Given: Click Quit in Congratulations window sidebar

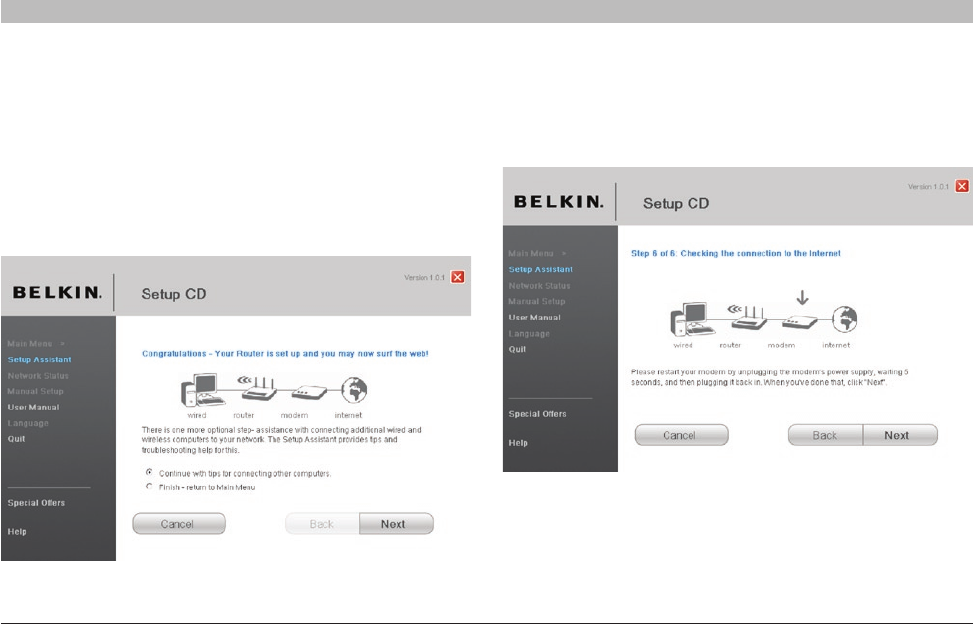Looking at the screenshot, I should (x=16, y=439).
